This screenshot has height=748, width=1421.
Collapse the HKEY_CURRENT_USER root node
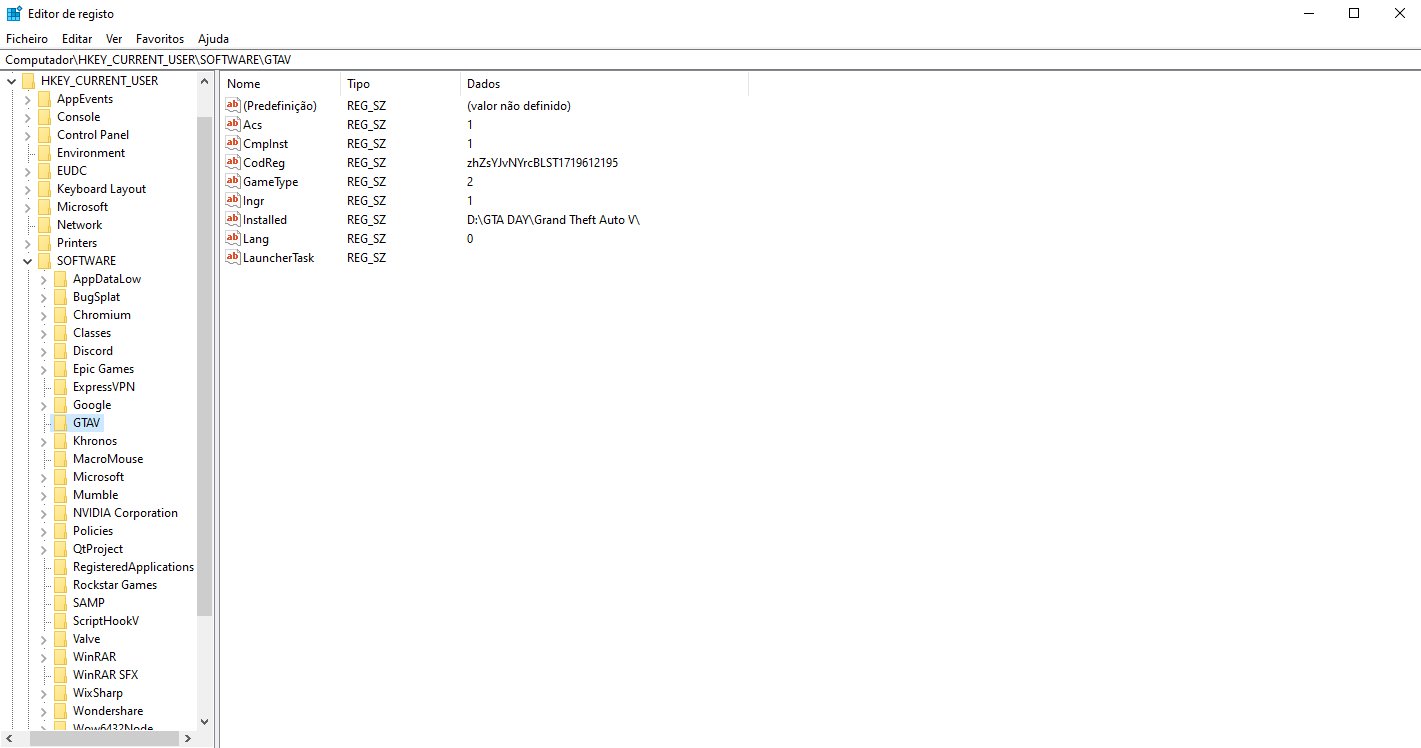(11, 81)
